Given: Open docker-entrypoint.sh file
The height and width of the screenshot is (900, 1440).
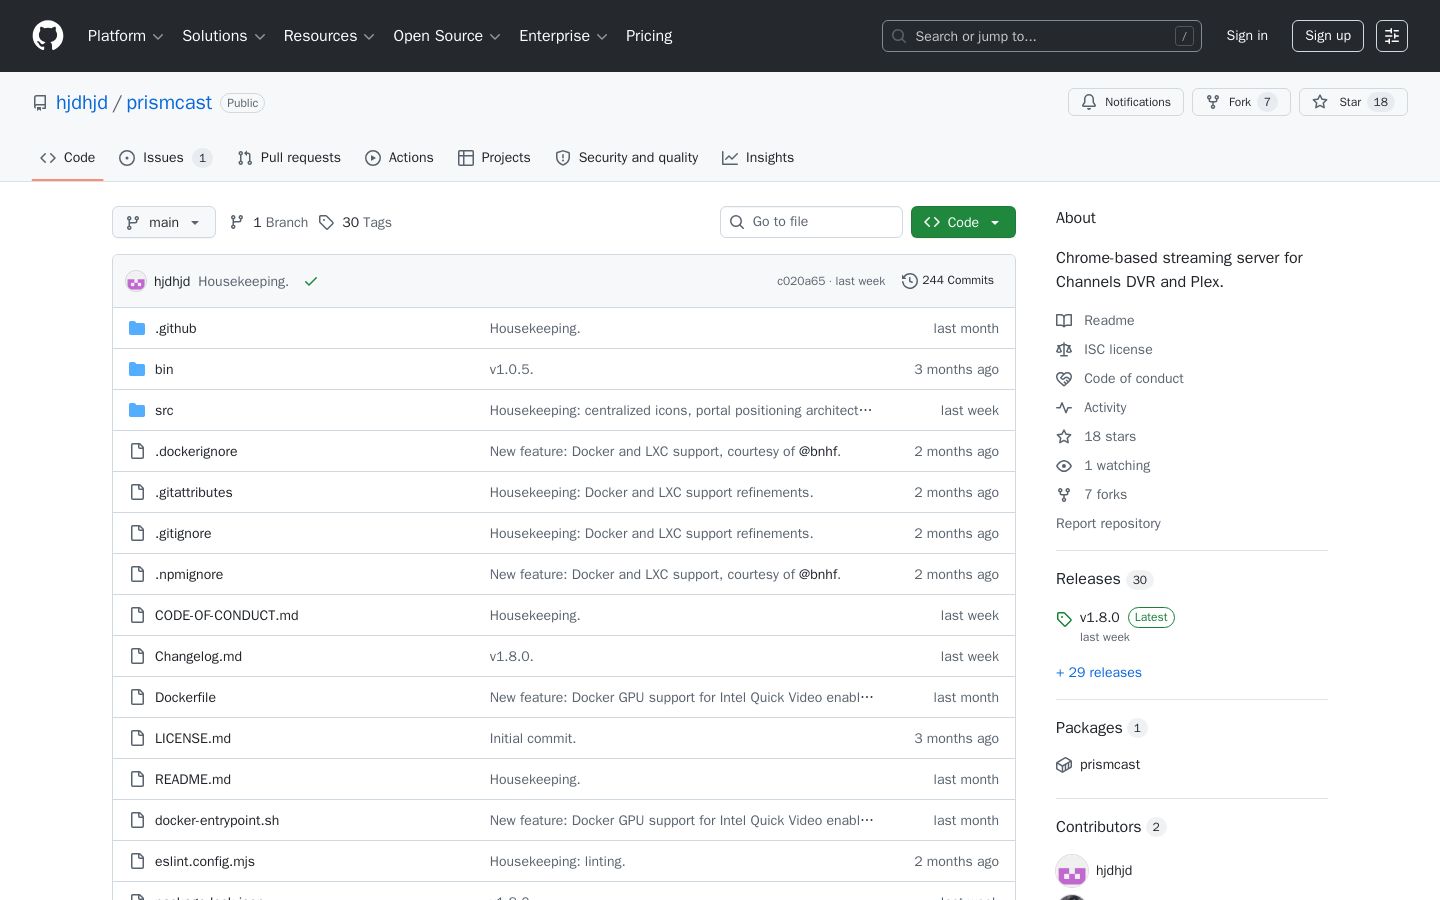Looking at the screenshot, I should coord(217,820).
